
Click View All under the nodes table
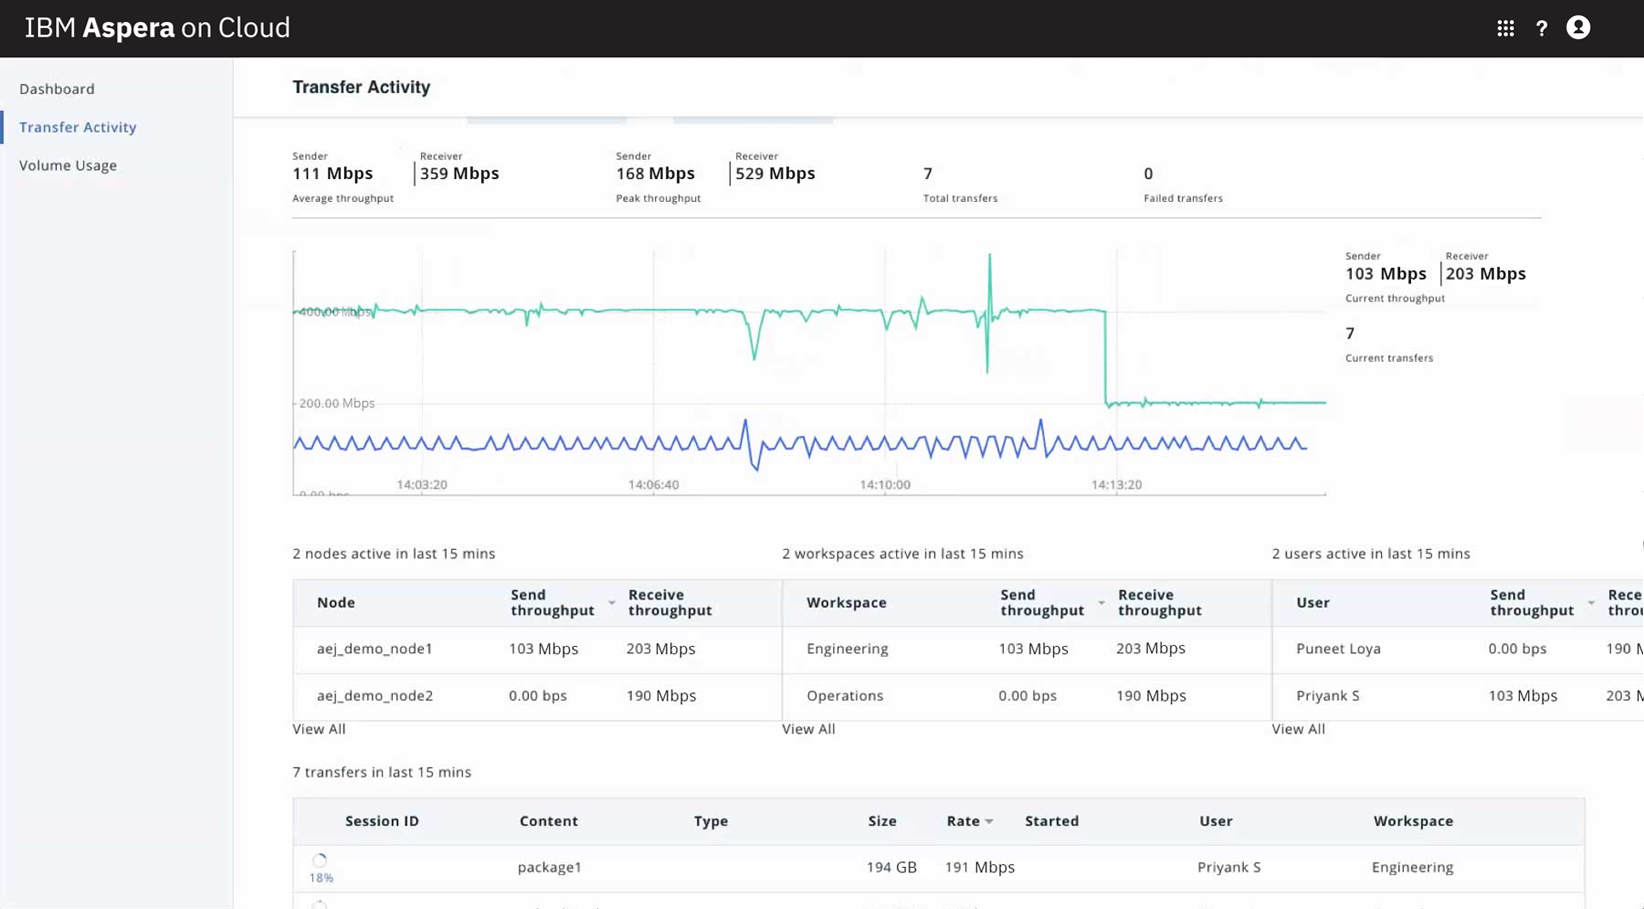[x=319, y=729]
